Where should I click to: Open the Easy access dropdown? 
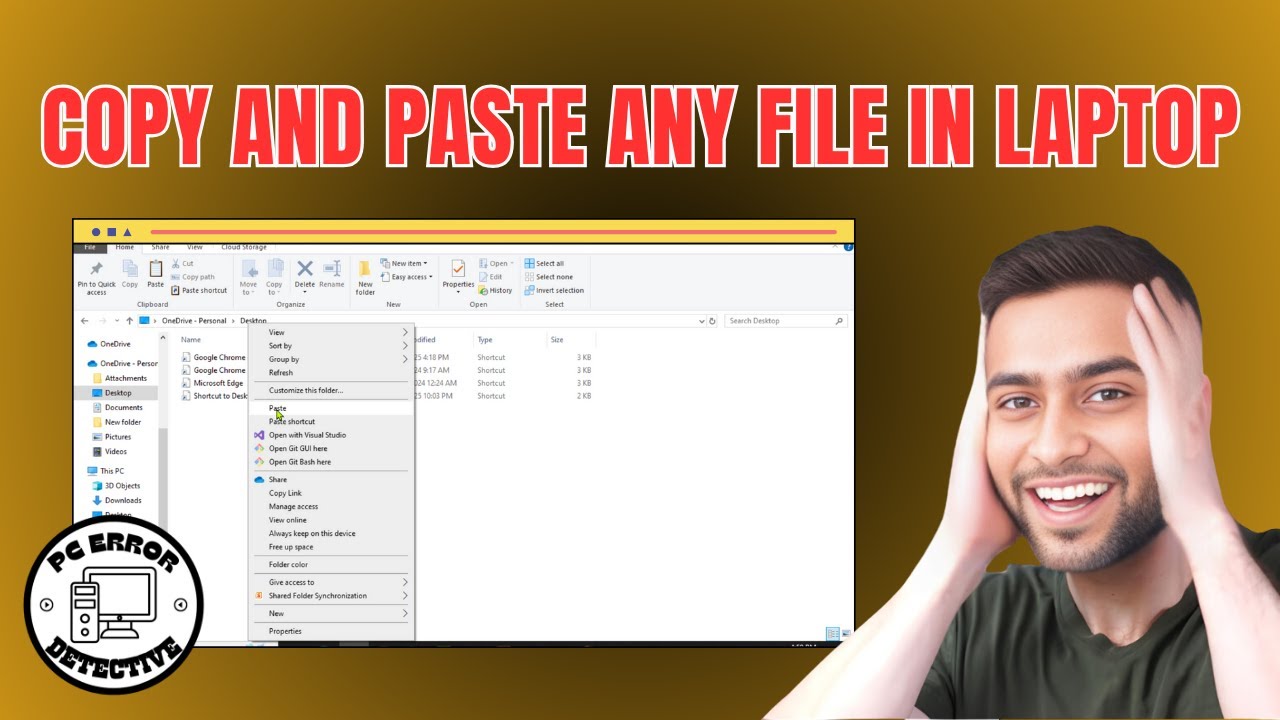pos(407,277)
